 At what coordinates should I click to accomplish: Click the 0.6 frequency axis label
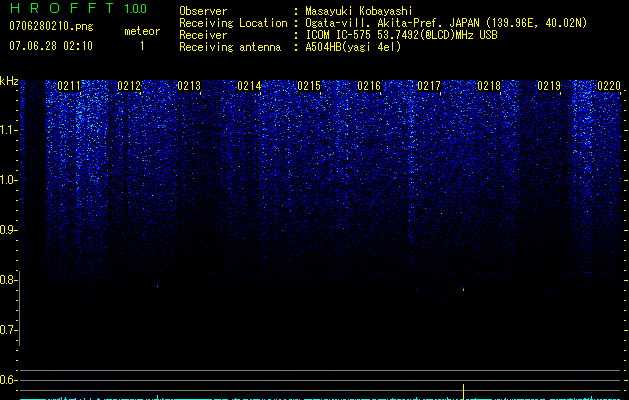(8, 380)
